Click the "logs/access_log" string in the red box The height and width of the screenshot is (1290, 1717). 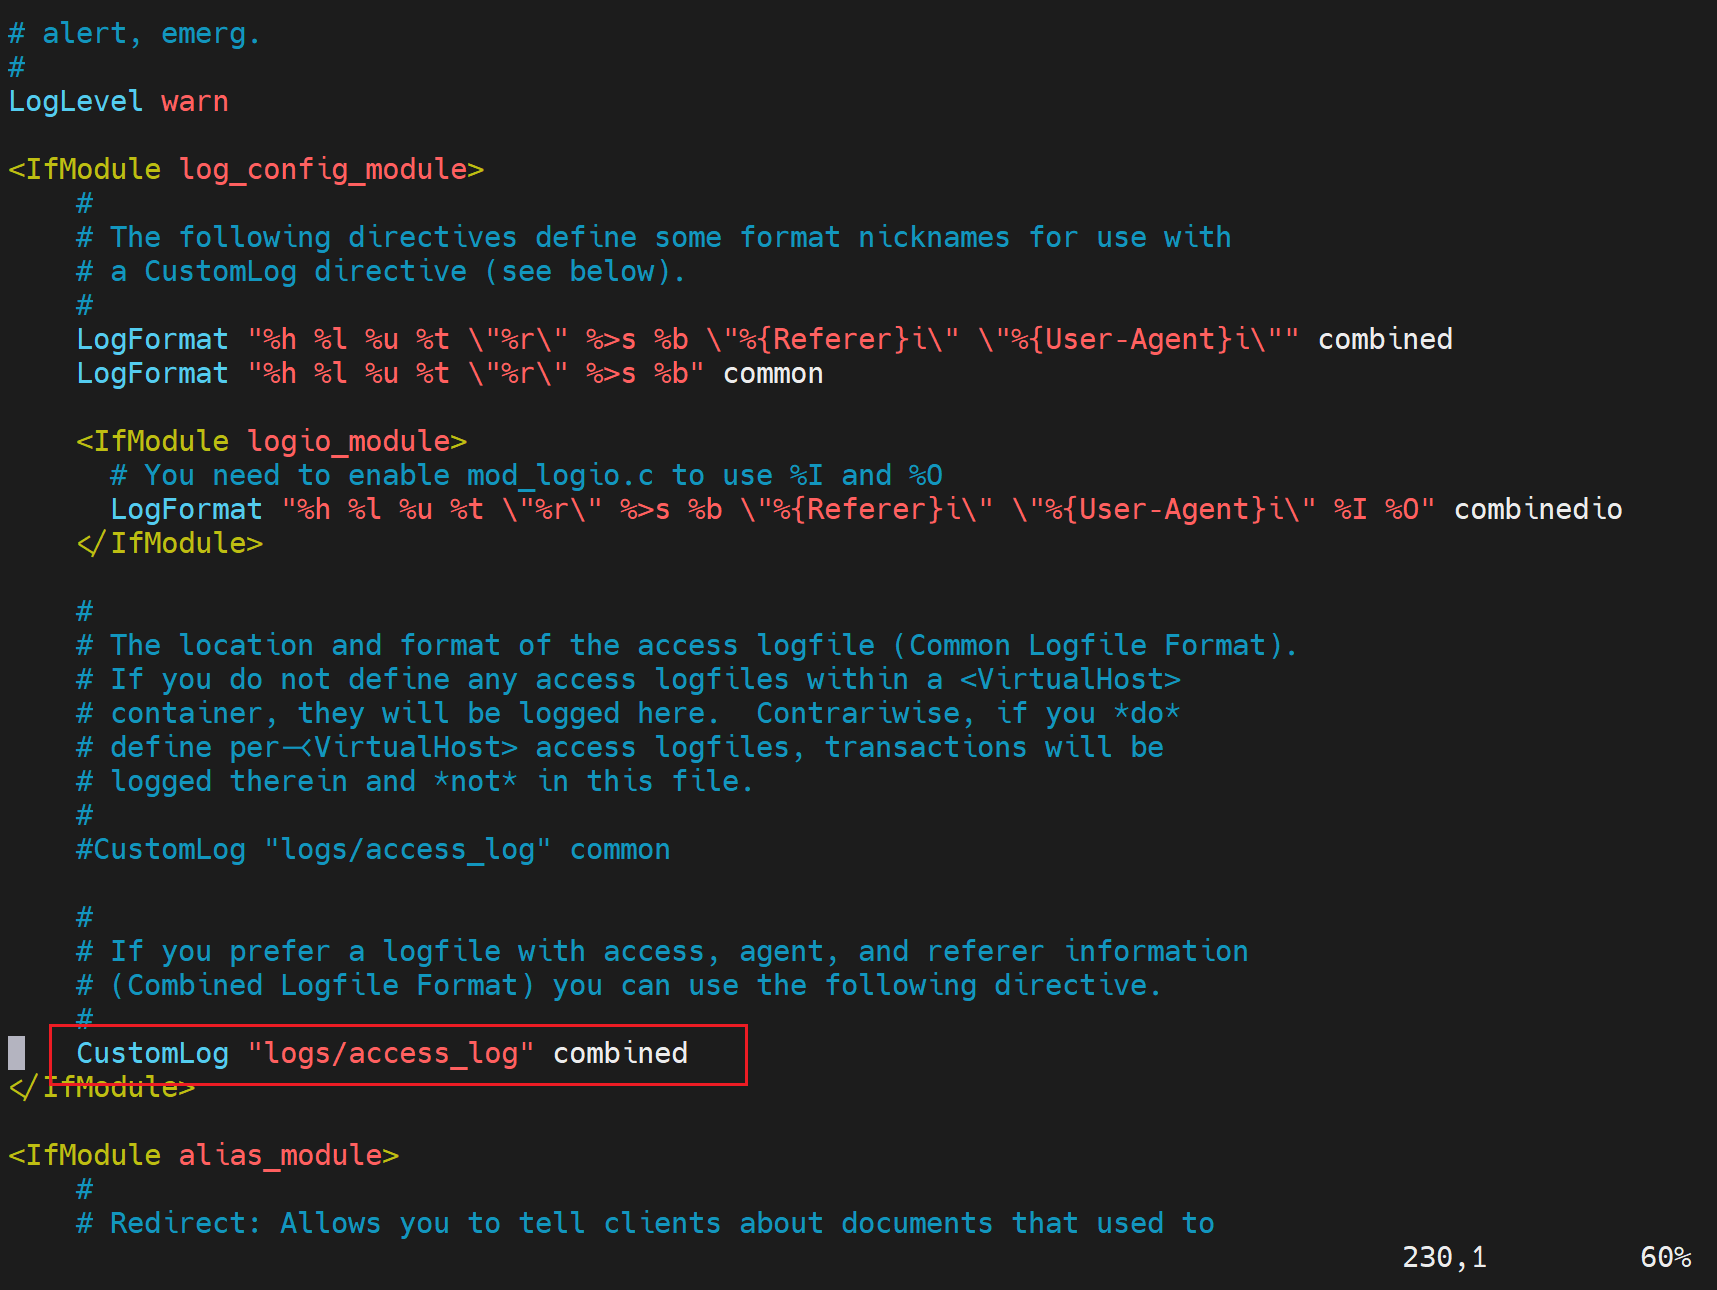click(x=390, y=1054)
